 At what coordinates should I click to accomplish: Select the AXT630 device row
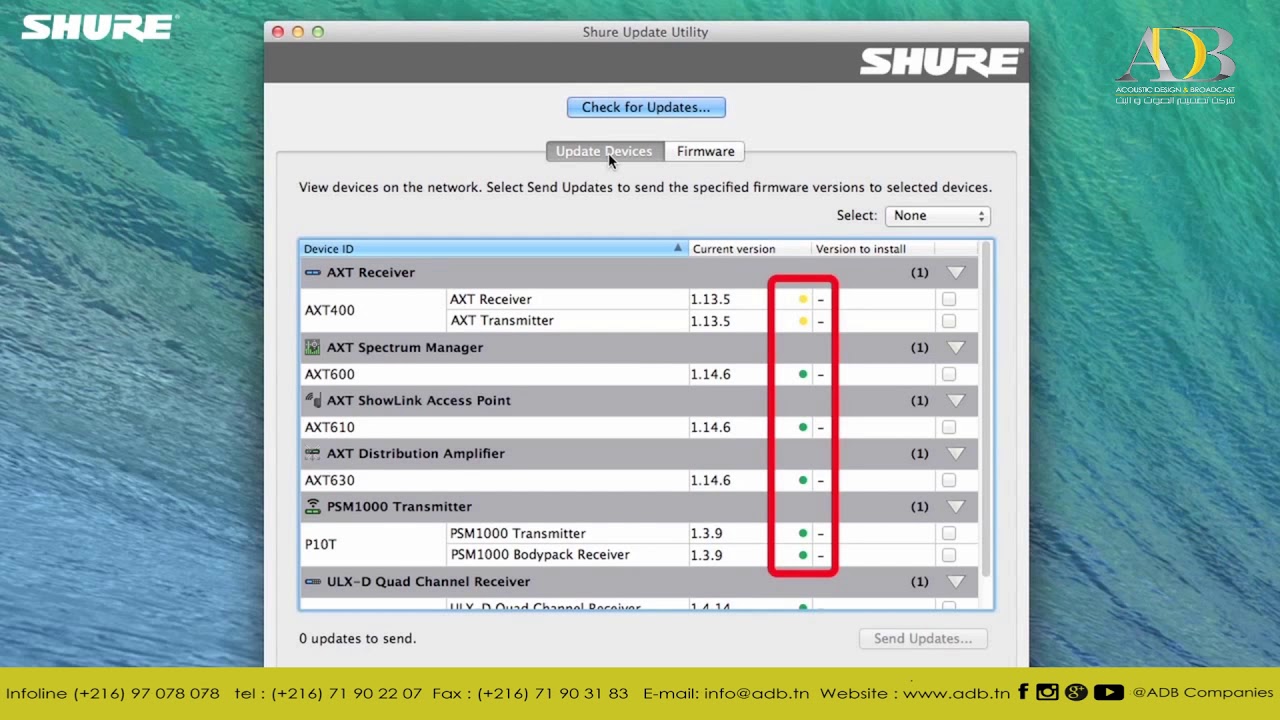pos(640,480)
